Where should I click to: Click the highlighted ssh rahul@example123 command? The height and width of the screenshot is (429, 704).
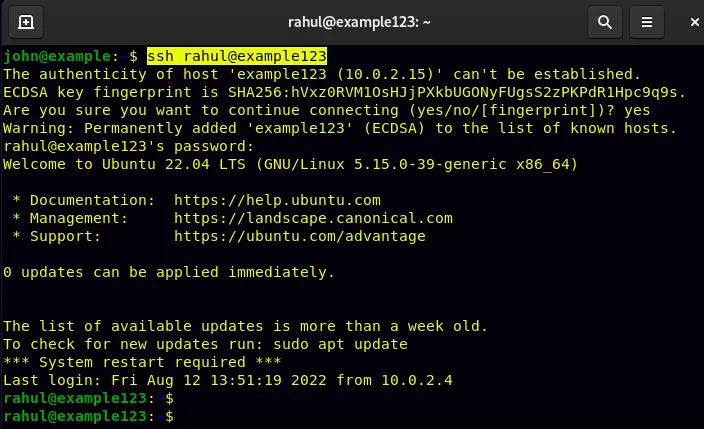tap(237, 56)
